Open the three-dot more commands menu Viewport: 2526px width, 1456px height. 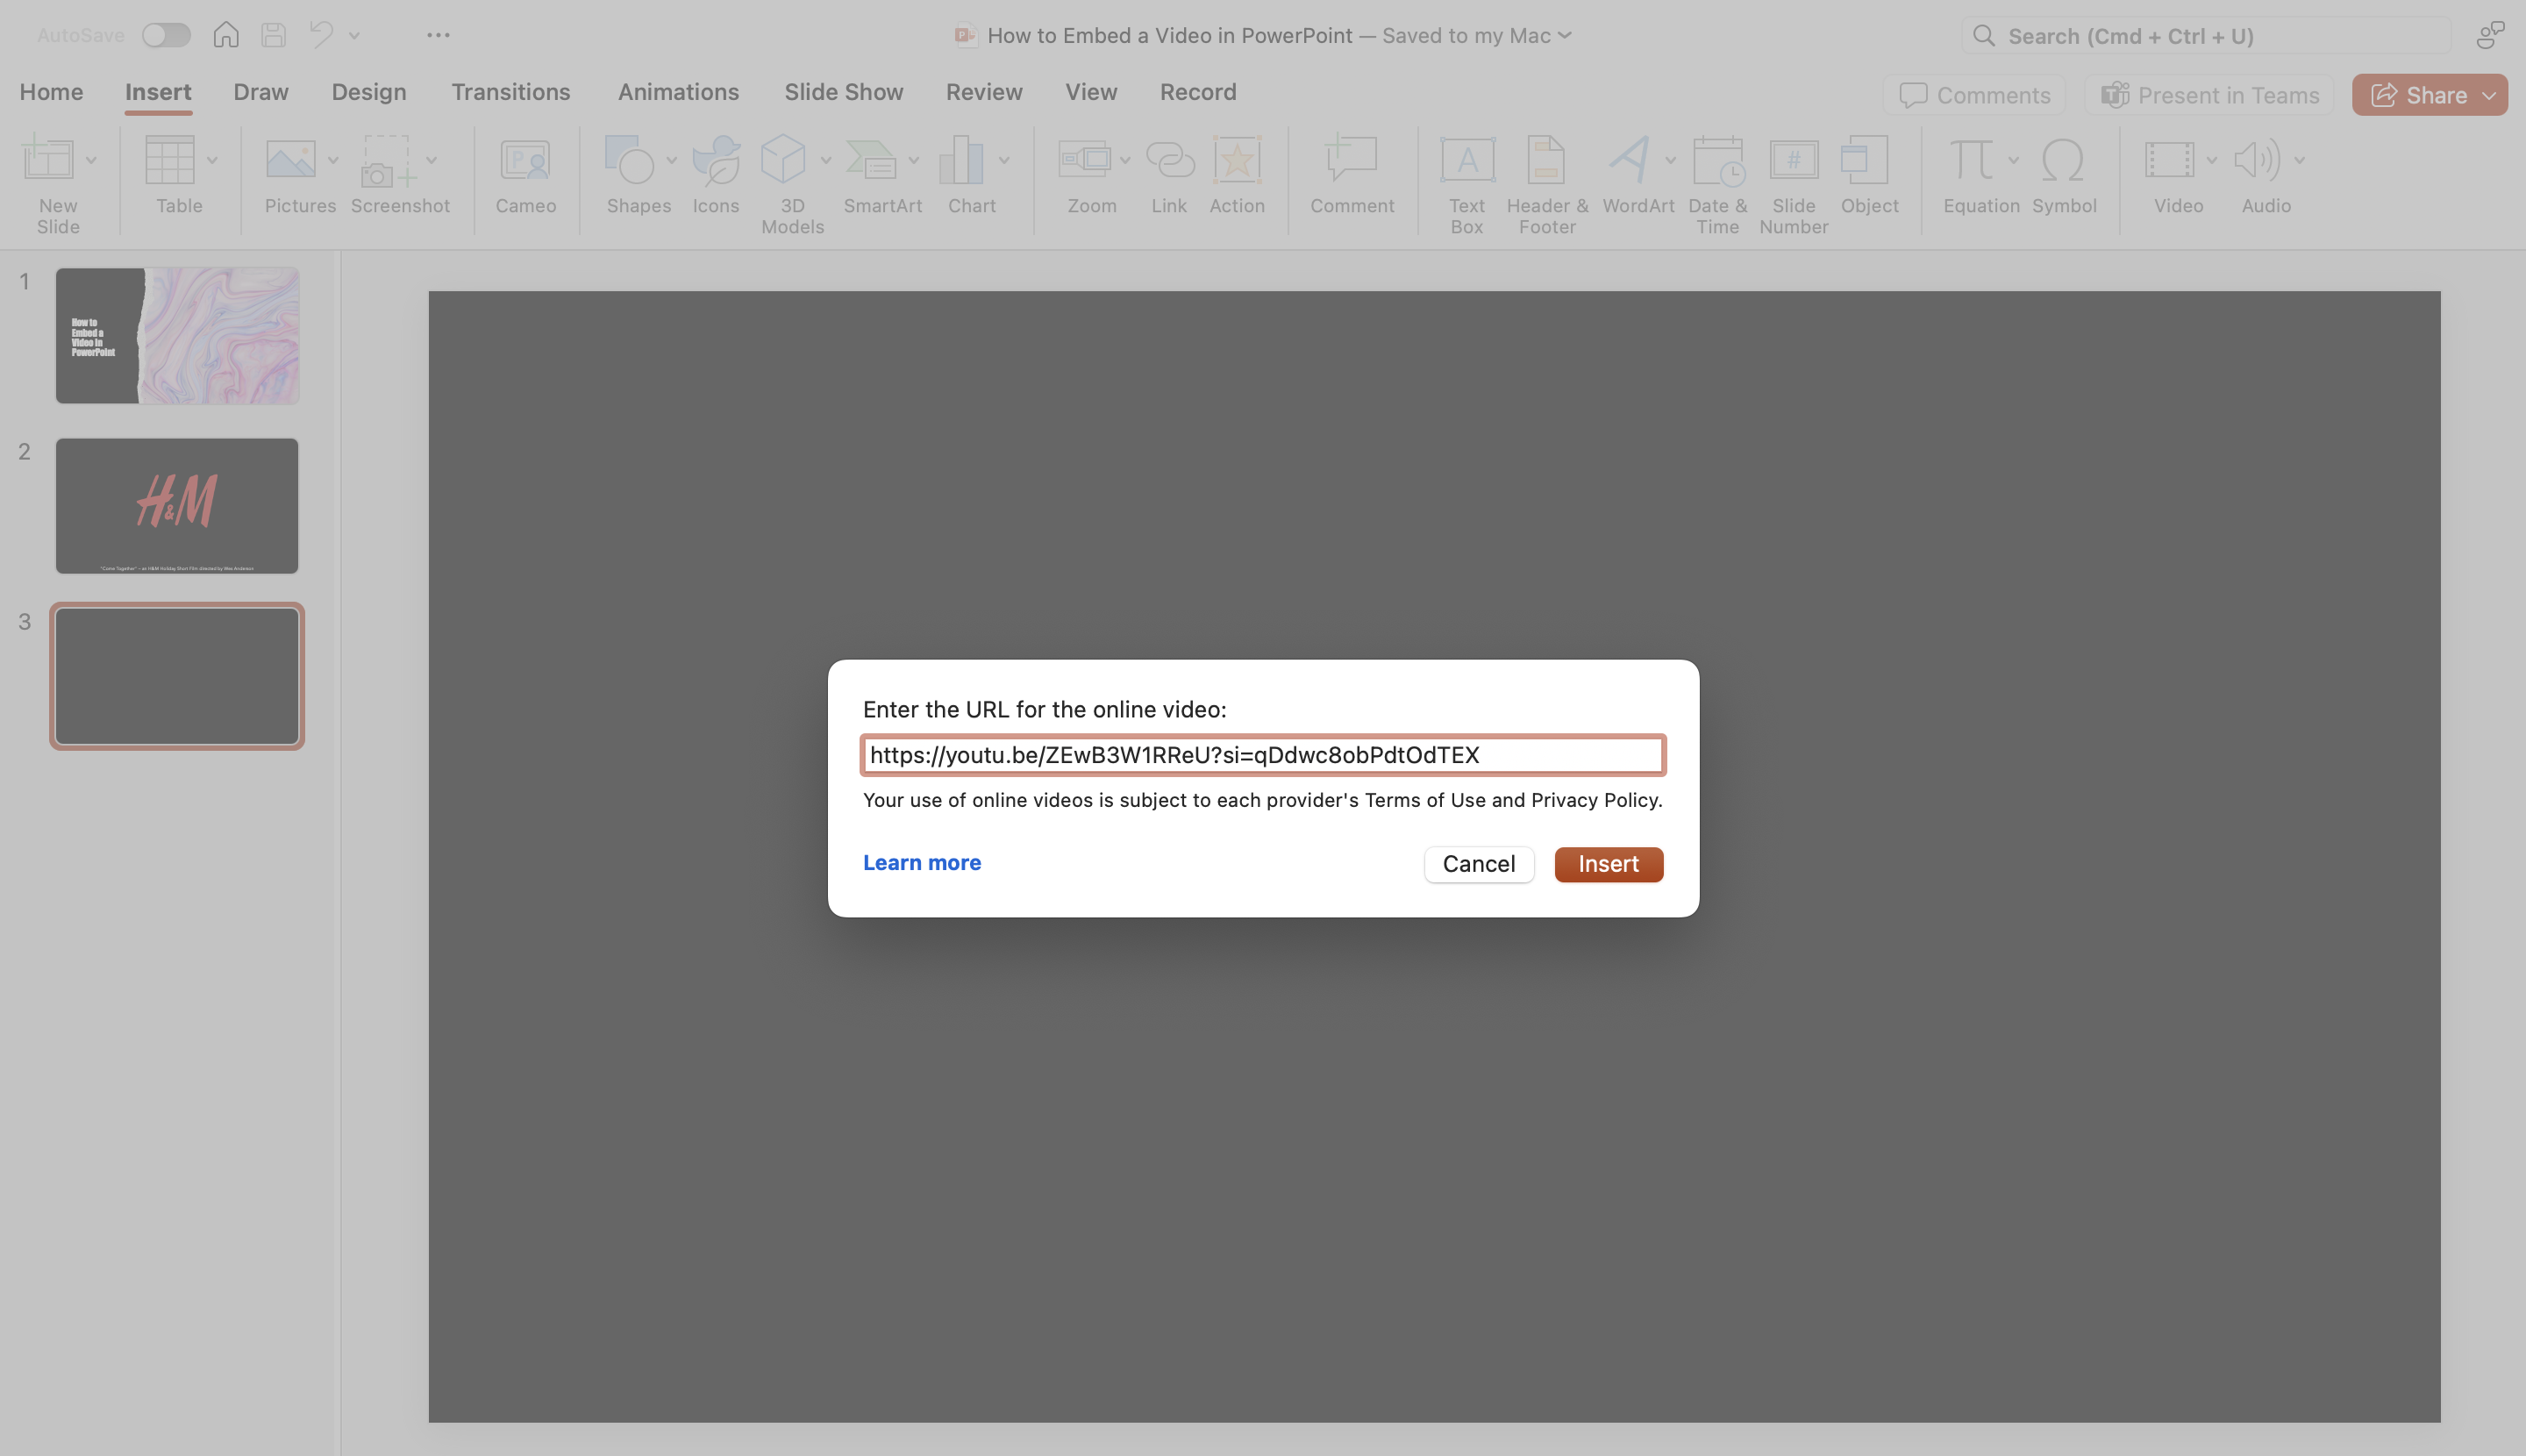pyautogui.click(x=438, y=35)
